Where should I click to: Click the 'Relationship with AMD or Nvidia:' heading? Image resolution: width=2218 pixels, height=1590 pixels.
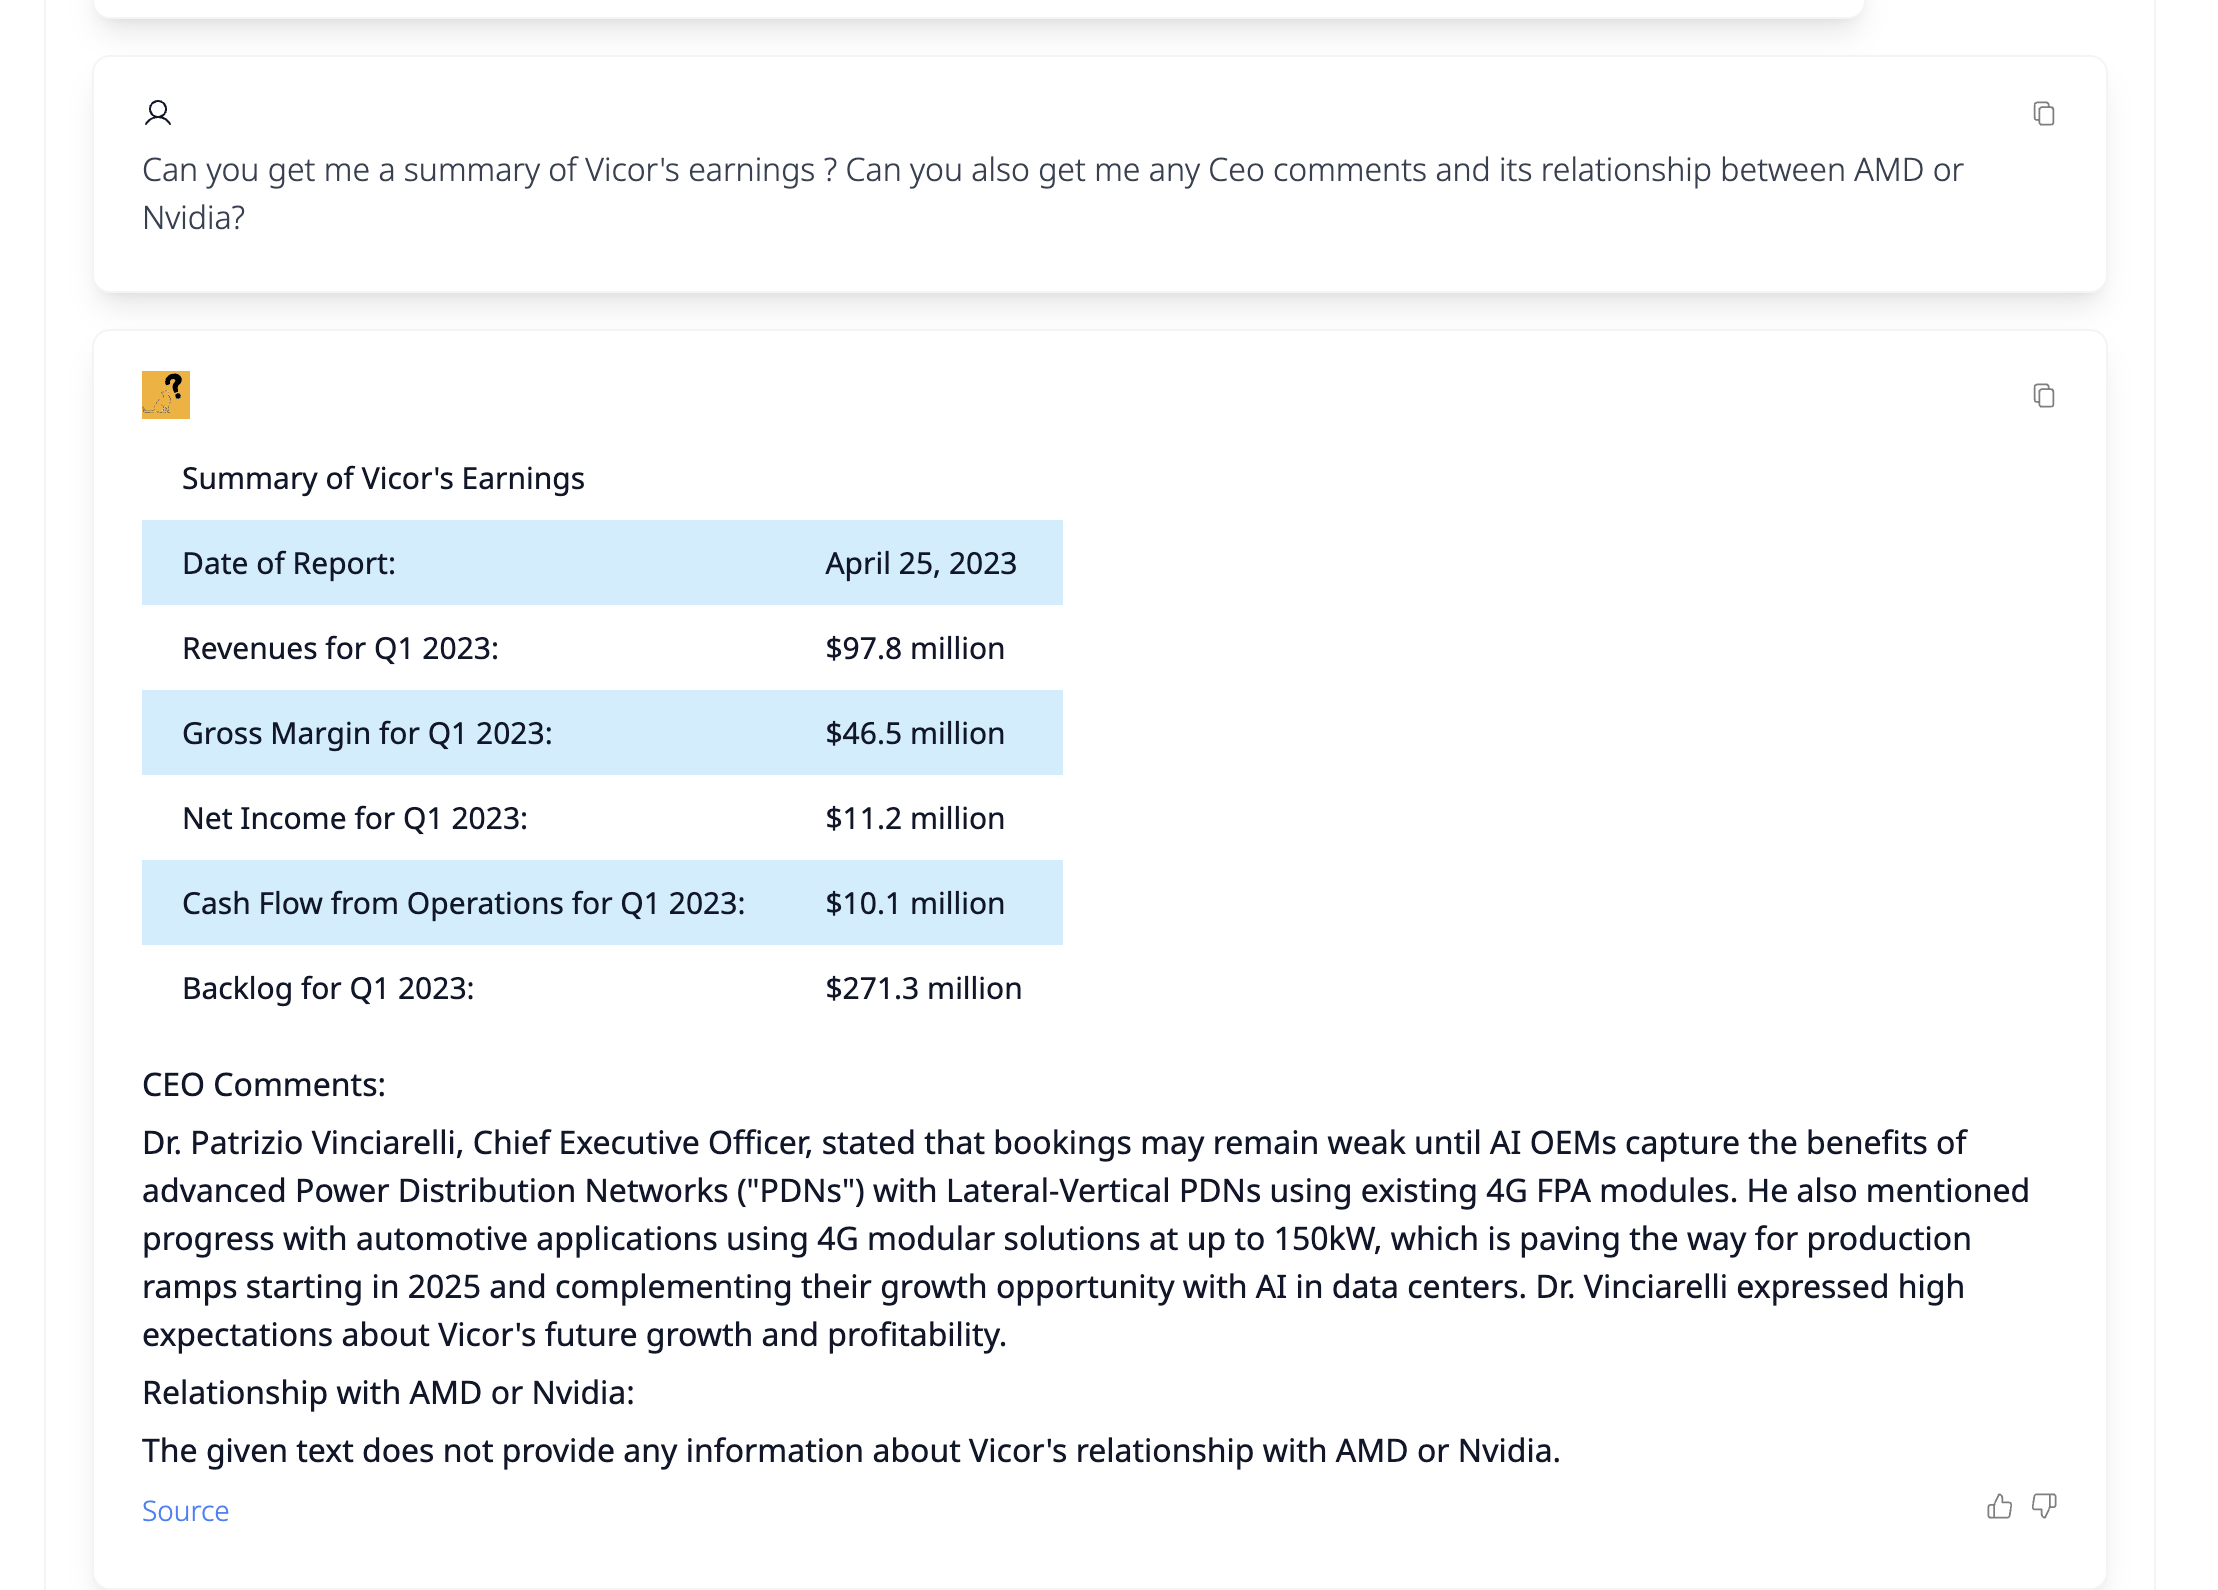tap(388, 1392)
